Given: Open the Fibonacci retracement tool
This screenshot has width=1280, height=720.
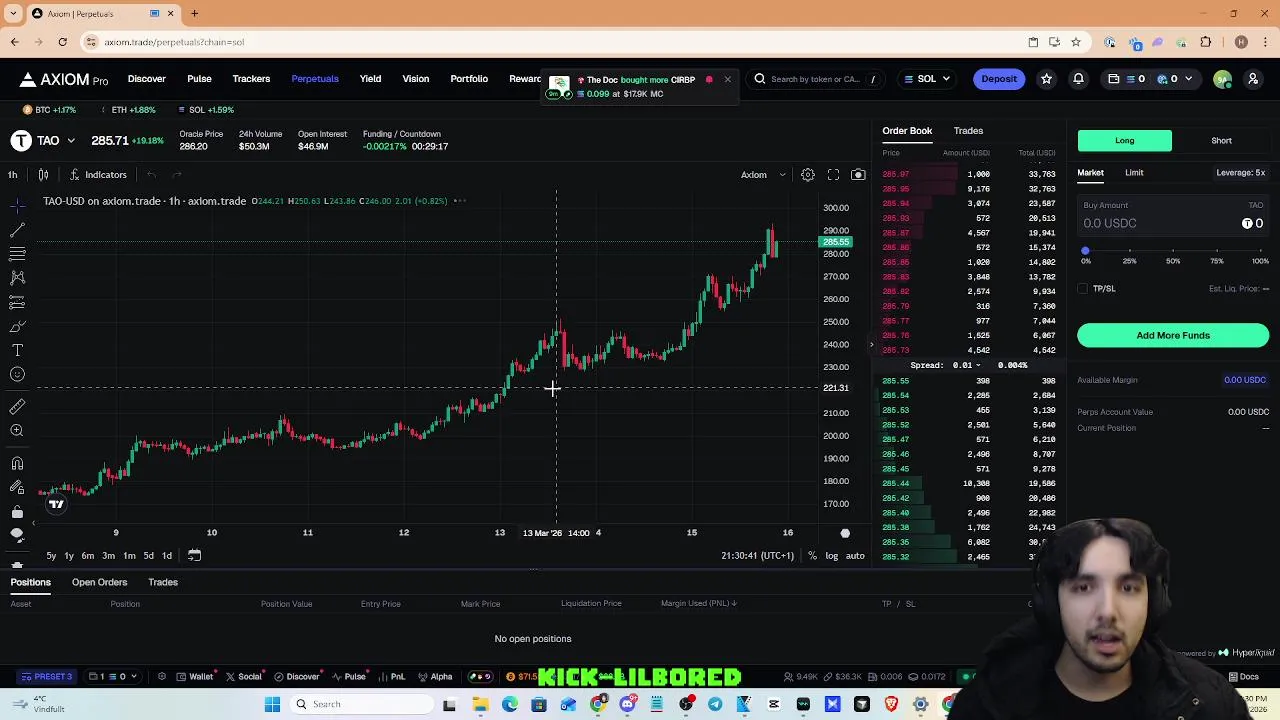Looking at the screenshot, I should [x=17, y=254].
